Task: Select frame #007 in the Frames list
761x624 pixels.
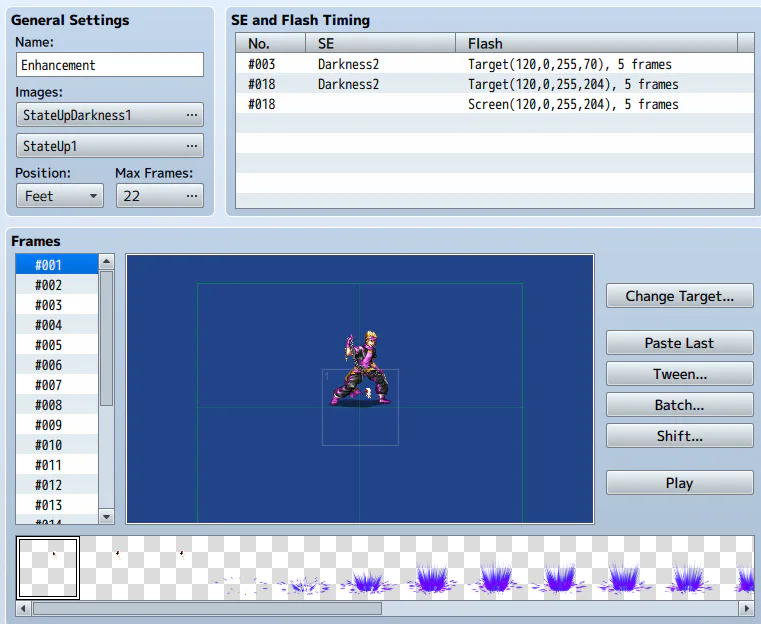Action: 57,385
